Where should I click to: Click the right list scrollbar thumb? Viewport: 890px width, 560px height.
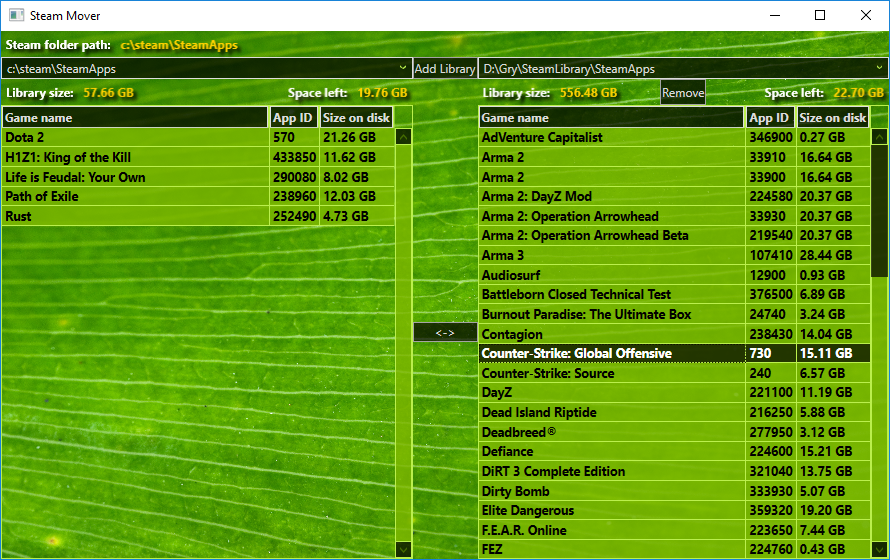click(x=879, y=211)
